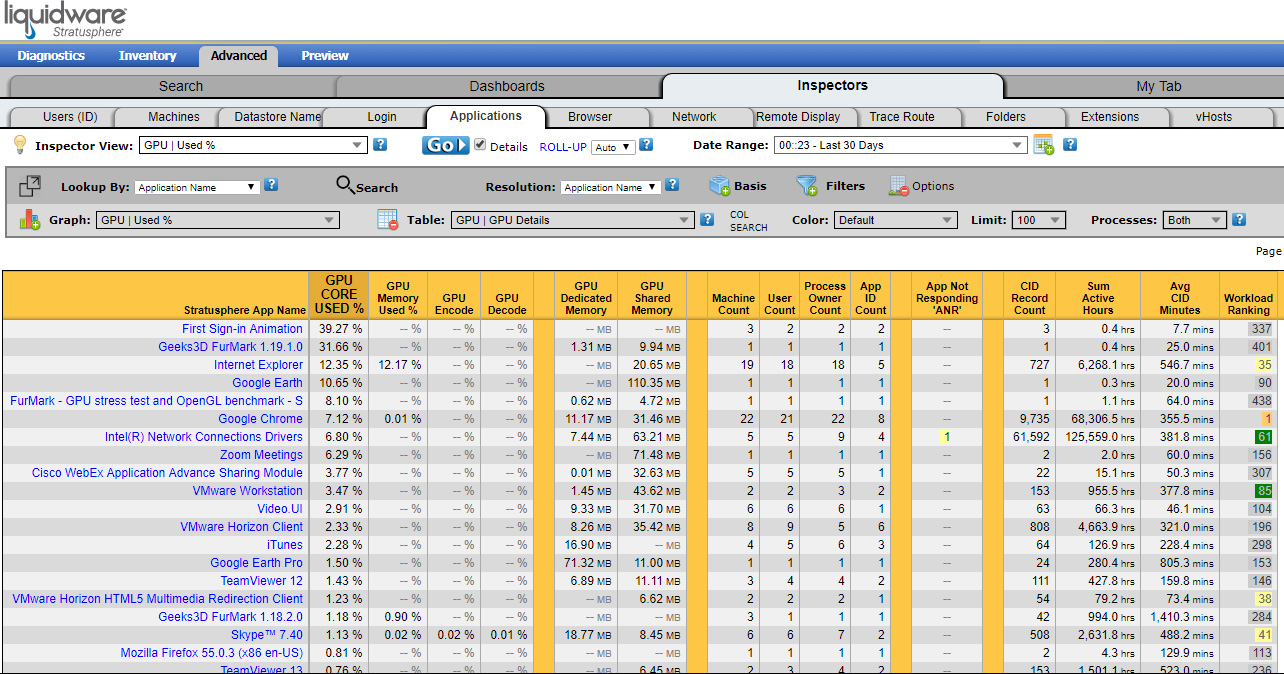The width and height of the screenshot is (1284, 674).
Task: Click the Go button
Action: [445, 145]
